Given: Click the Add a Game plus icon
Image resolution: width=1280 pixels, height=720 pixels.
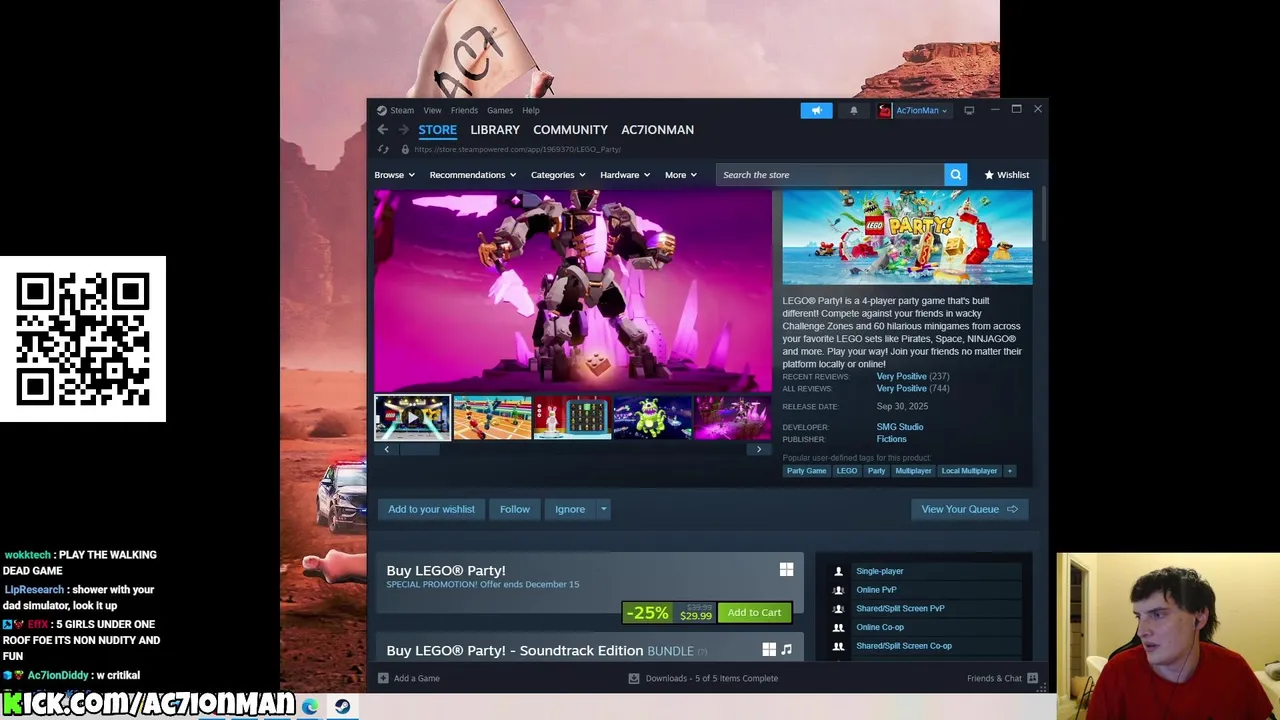Looking at the screenshot, I should pos(383,678).
